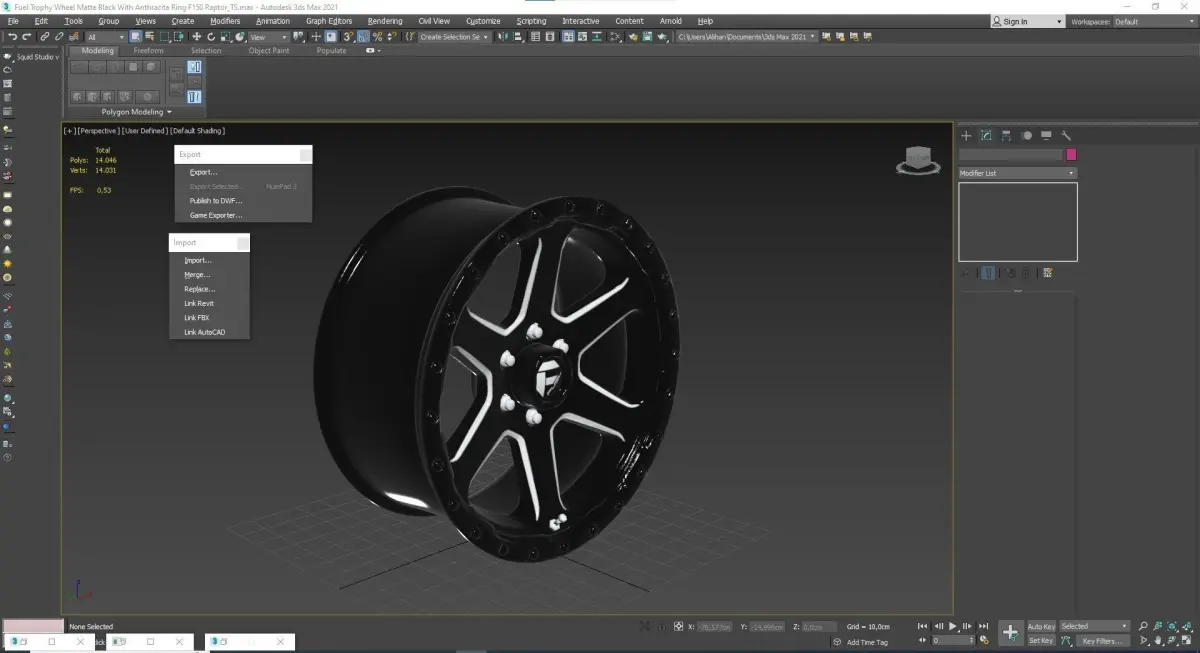Click the large Set Keys plus button
This screenshot has height=653, width=1200.
pos(1011,632)
